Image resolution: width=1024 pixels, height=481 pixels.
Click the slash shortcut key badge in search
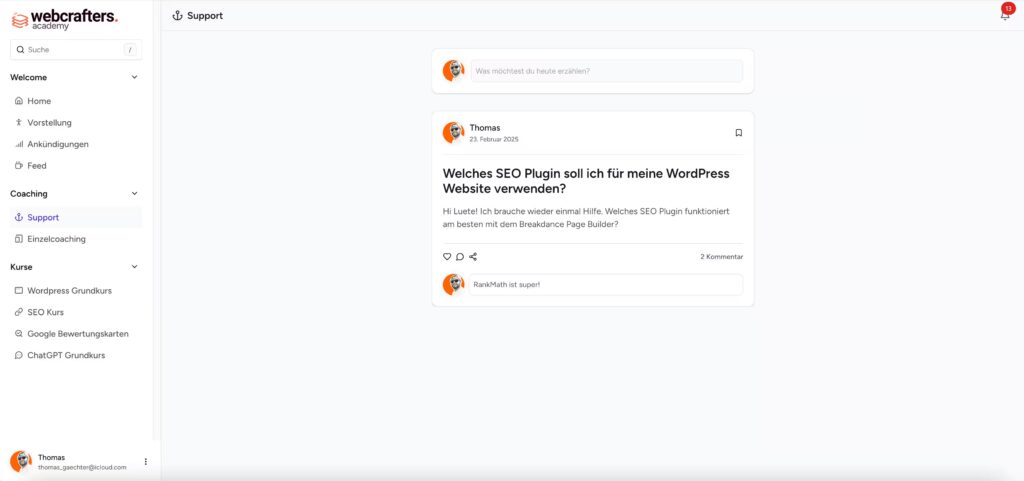[130, 50]
